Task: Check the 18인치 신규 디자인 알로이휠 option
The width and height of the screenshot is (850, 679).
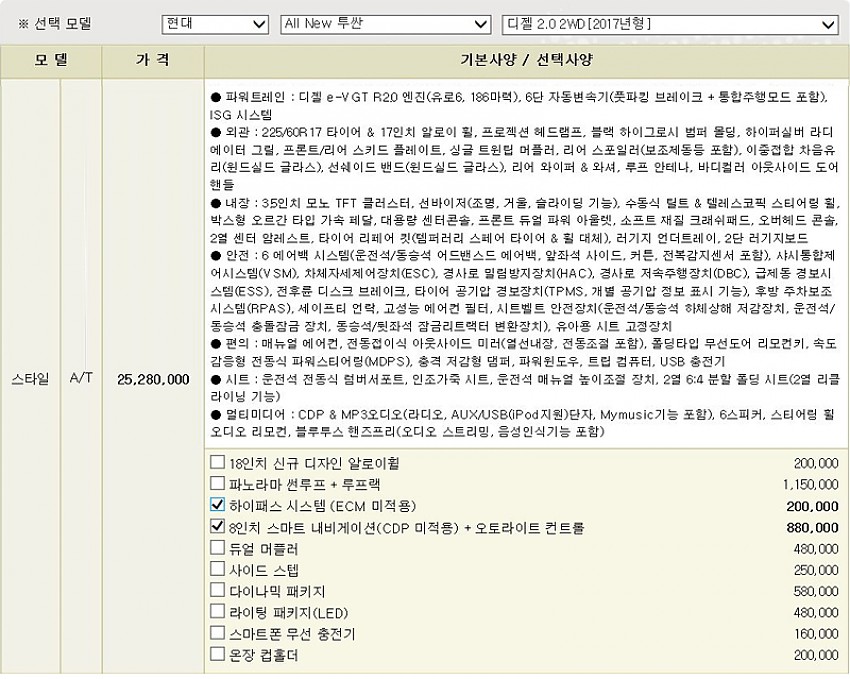Action: (x=218, y=463)
